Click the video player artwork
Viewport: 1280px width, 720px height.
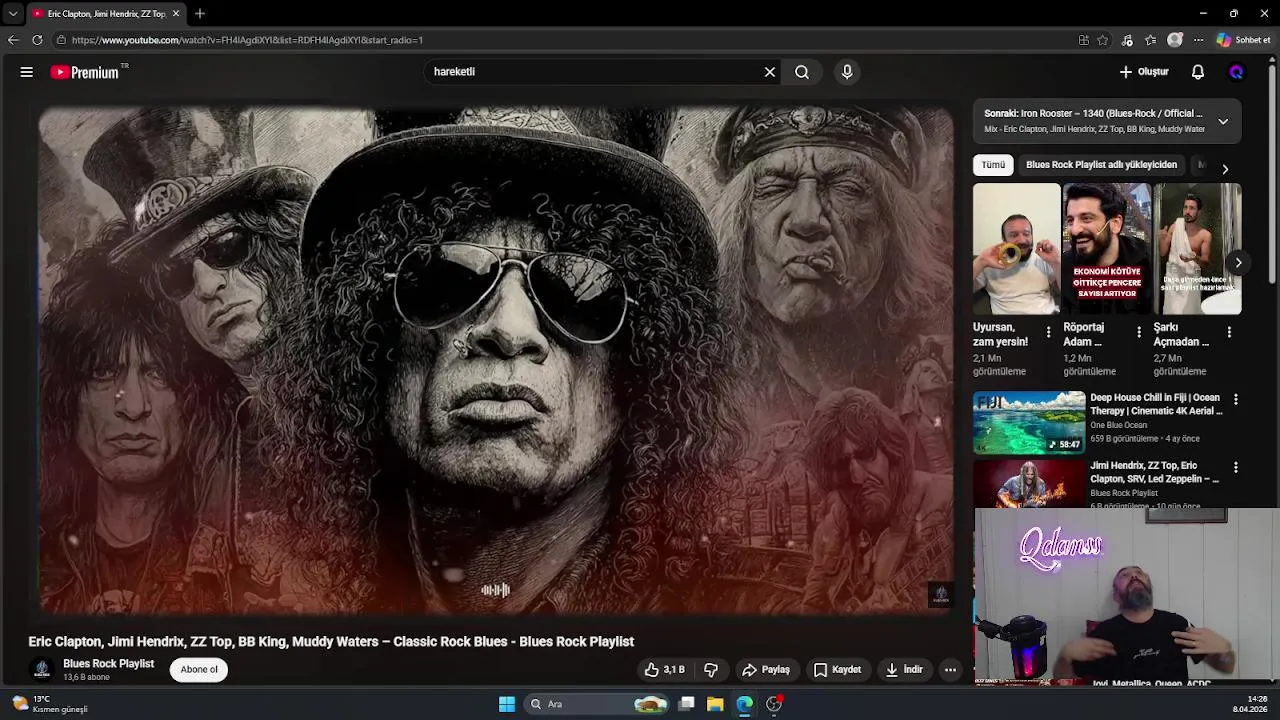pyautogui.click(x=496, y=360)
